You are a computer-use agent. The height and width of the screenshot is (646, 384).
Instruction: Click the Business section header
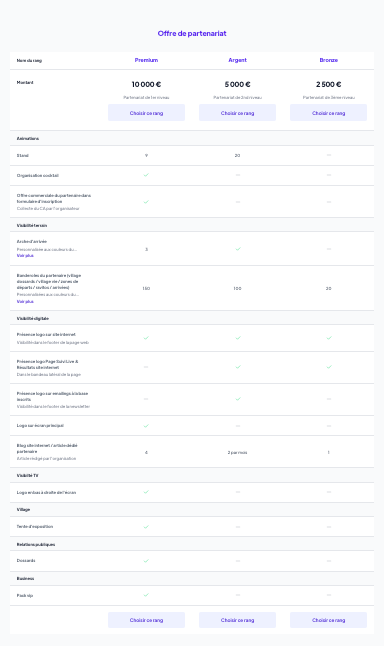[x=25, y=579]
